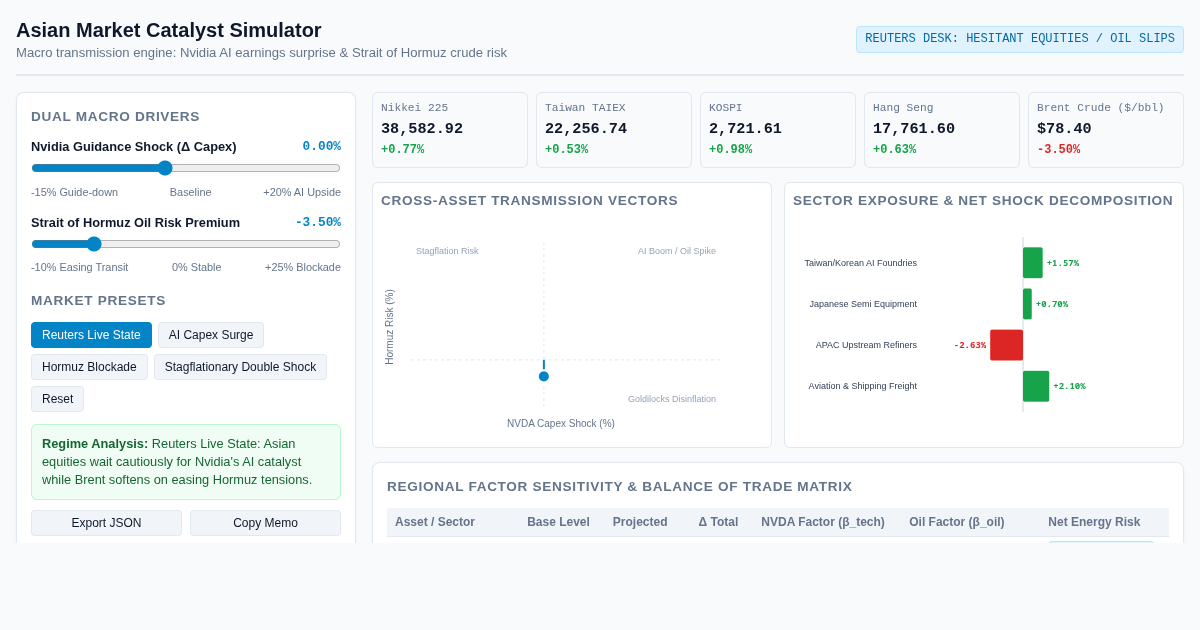Click the NVDA Capex Shock (%) axis label
The width and height of the screenshot is (1200, 630).
(x=561, y=424)
